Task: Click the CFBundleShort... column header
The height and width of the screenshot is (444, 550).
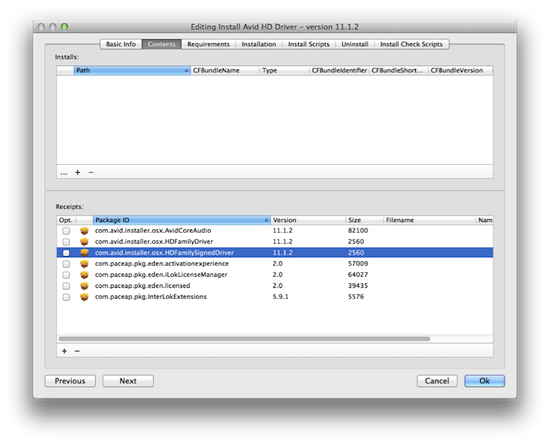Action: click(x=398, y=70)
